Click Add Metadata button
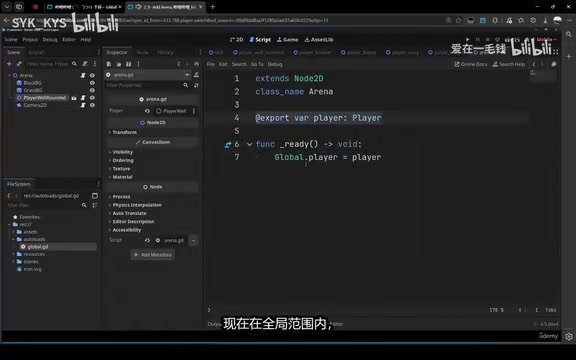Image resolution: width=576 pixels, height=360 pixels. (153, 255)
